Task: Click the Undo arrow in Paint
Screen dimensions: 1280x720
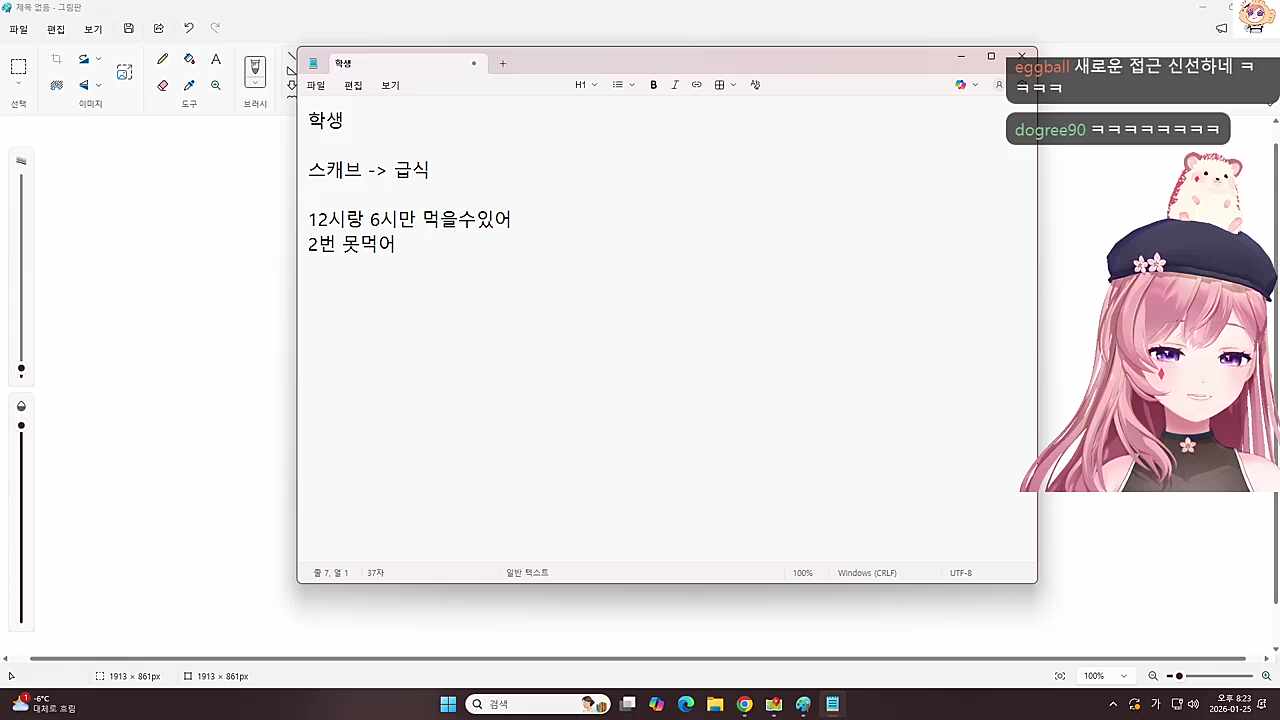Action: coord(188,29)
